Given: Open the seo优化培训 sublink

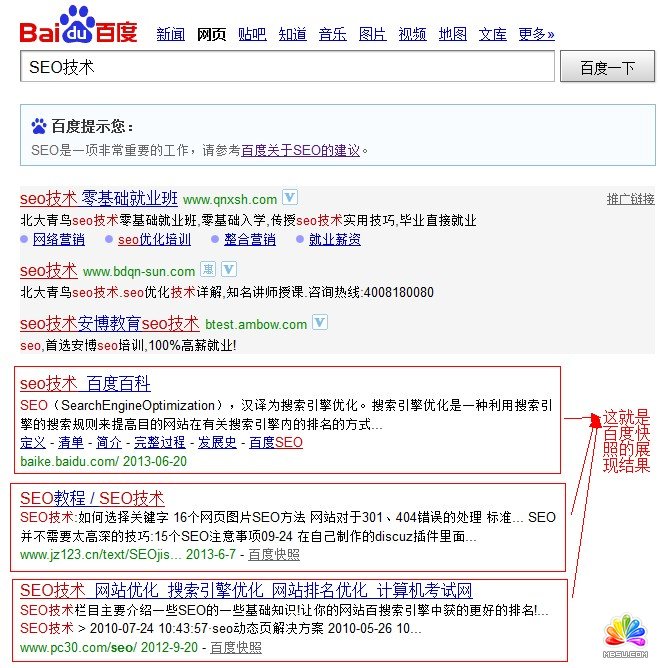Looking at the screenshot, I should pos(154,239).
